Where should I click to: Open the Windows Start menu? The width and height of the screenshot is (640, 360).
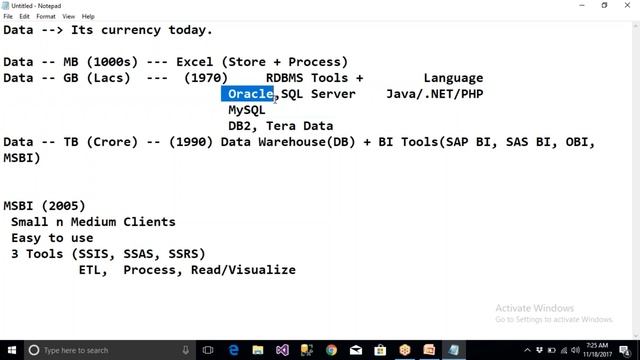click(x=12, y=350)
